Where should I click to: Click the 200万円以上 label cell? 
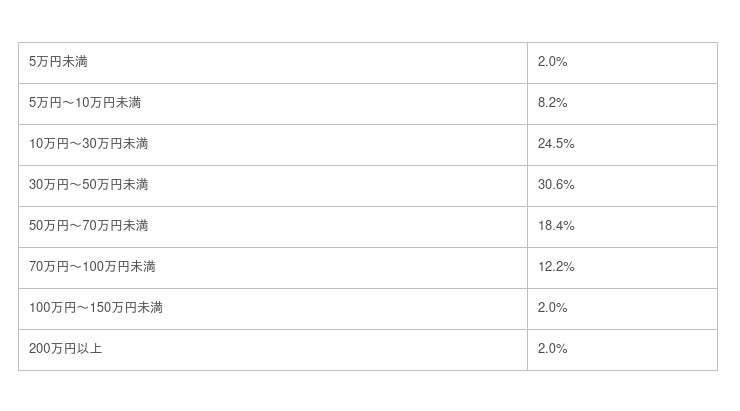tap(66, 349)
